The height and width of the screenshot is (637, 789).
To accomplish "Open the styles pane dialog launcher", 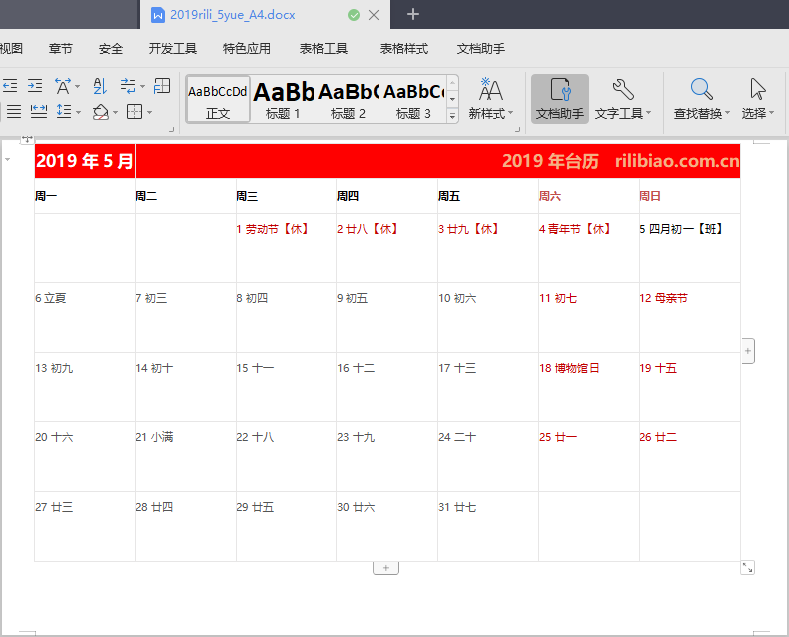I will coord(518,129).
